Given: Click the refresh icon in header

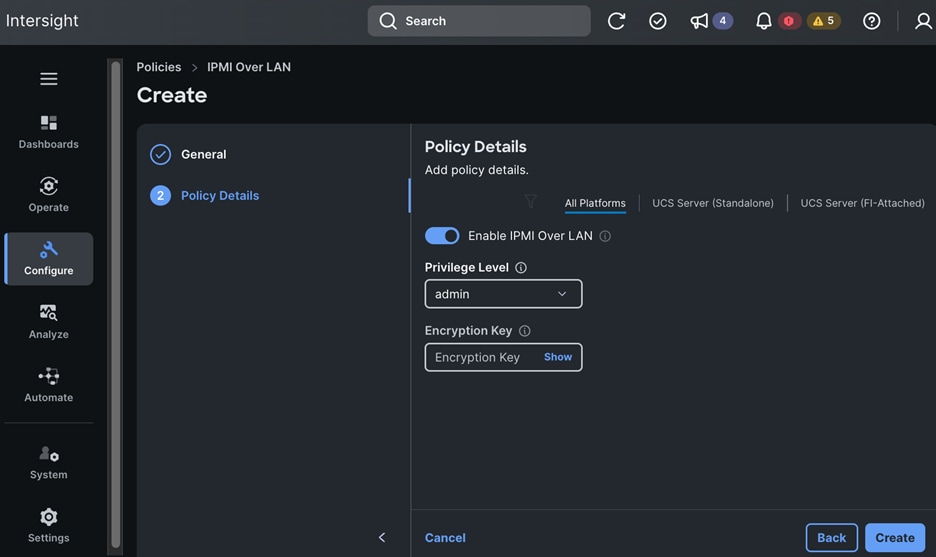Looking at the screenshot, I should 616,21.
